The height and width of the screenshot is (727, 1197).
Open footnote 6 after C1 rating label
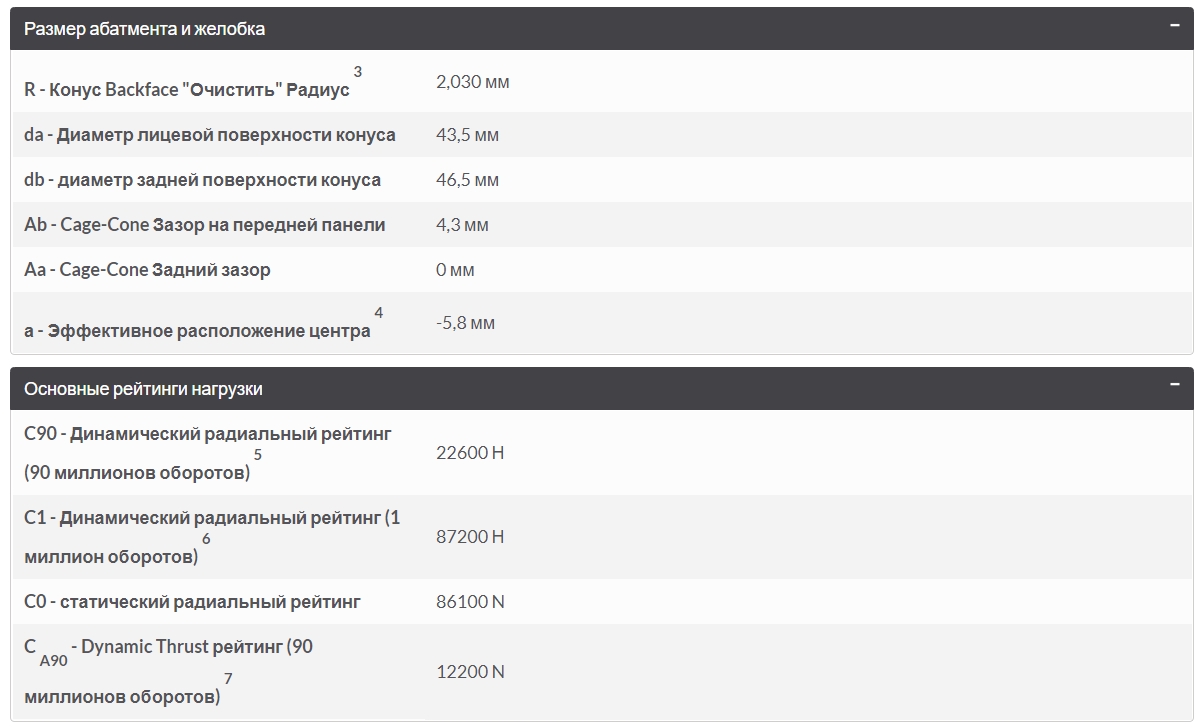coord(206,539)
